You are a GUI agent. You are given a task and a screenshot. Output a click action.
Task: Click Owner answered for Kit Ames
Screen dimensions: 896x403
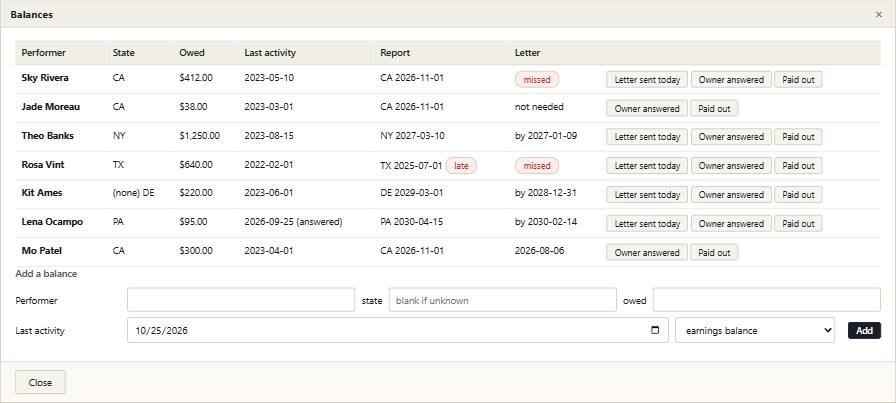(x=731, y=194)
